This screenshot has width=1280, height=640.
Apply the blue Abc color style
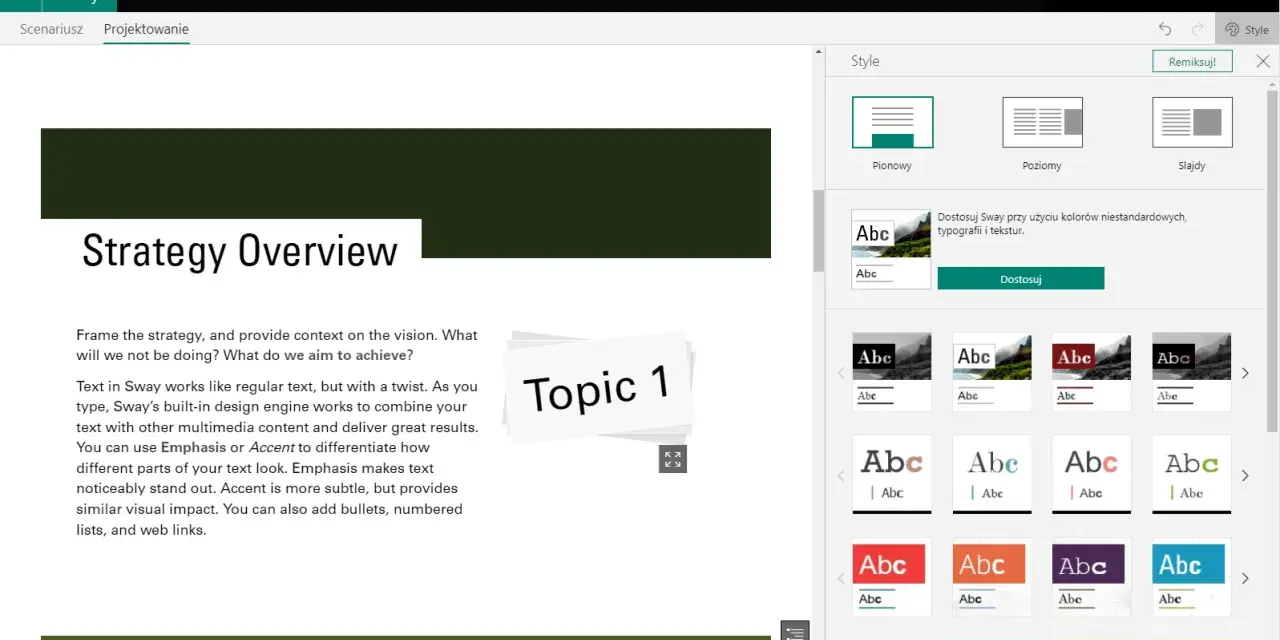point(1192,577)
